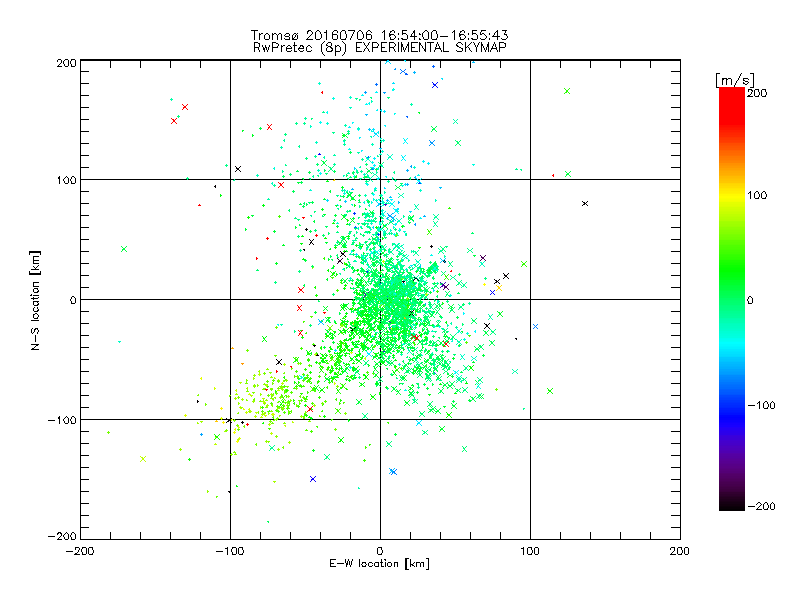
Task: Click the x-axis tick label '100'
Action: click(530, 551)
